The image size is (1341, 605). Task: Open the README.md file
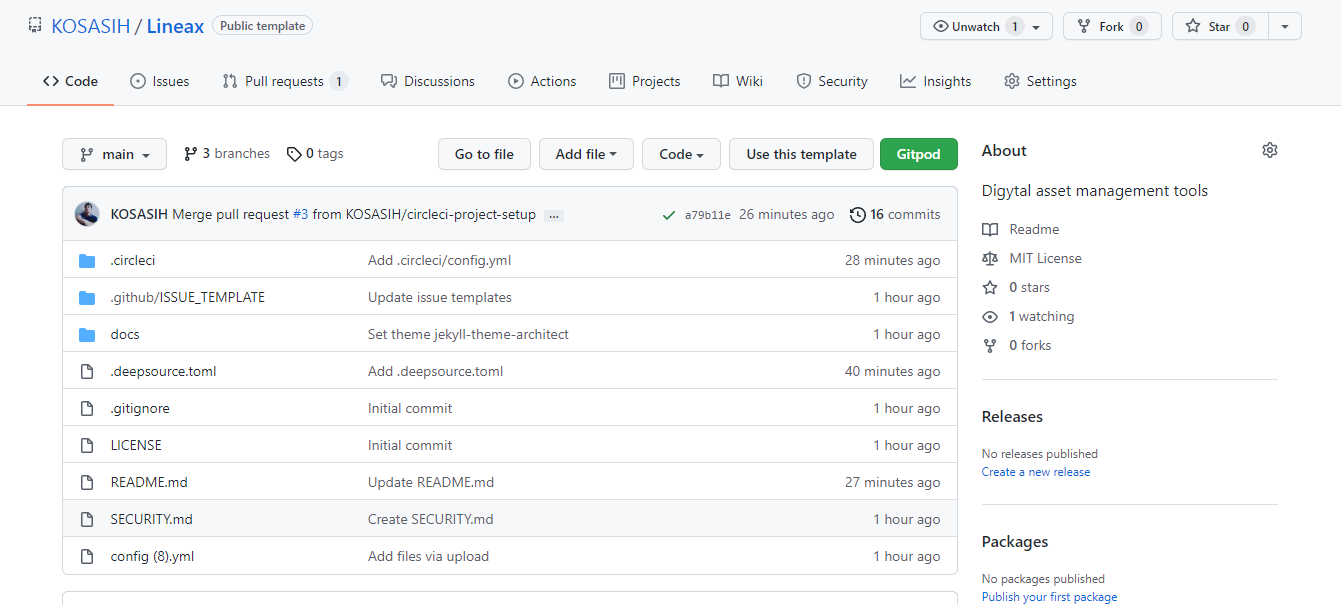pyautogui.click(x=149, y=482)
